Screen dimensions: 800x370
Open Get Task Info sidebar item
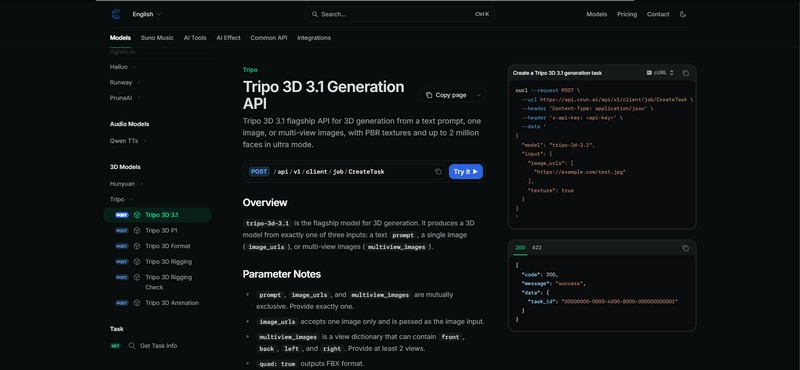click(158, 346)
